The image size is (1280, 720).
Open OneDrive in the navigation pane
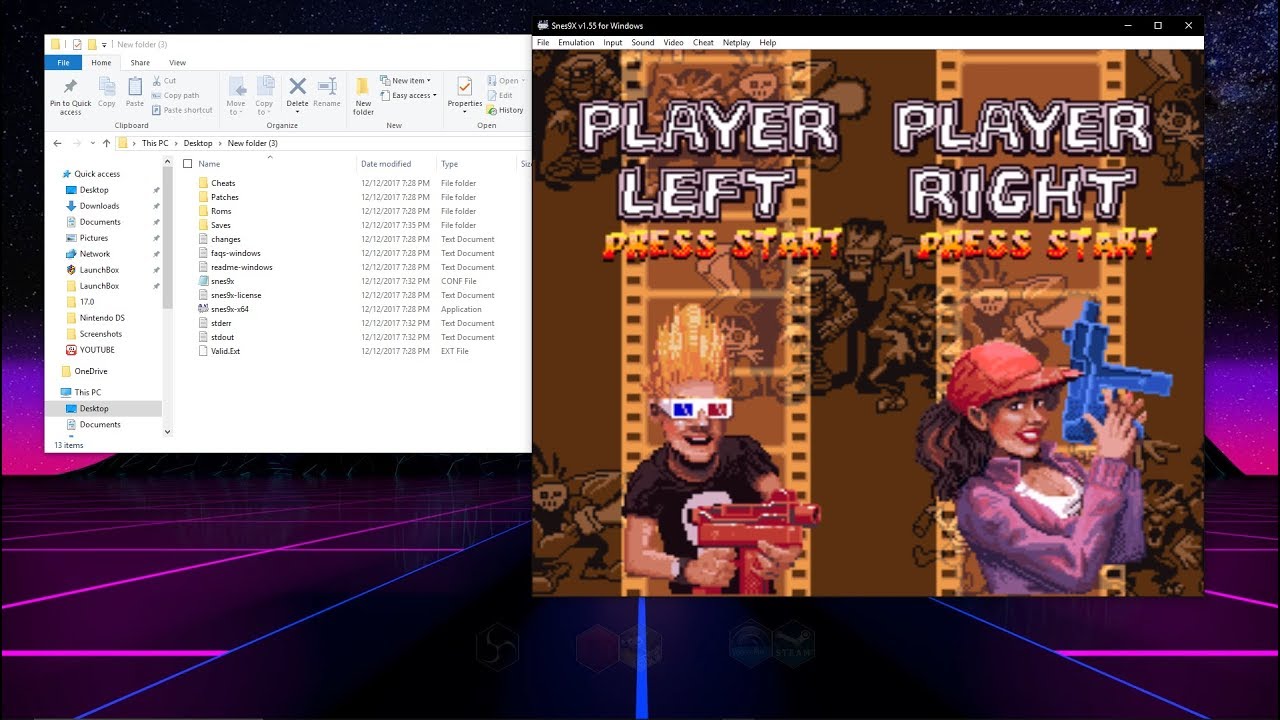pos(84,371)
